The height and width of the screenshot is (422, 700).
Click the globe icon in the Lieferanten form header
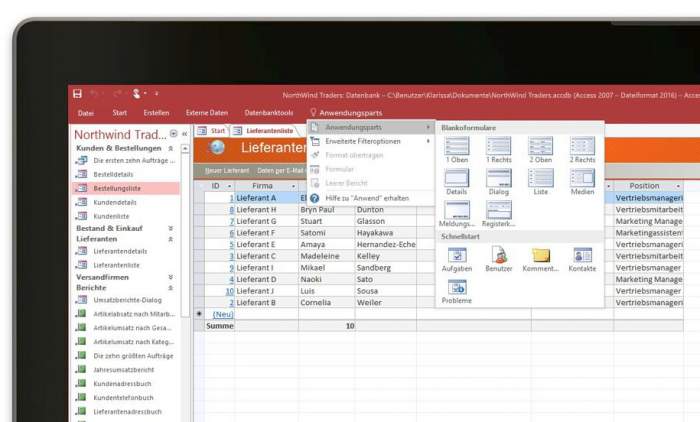point(217,147)
